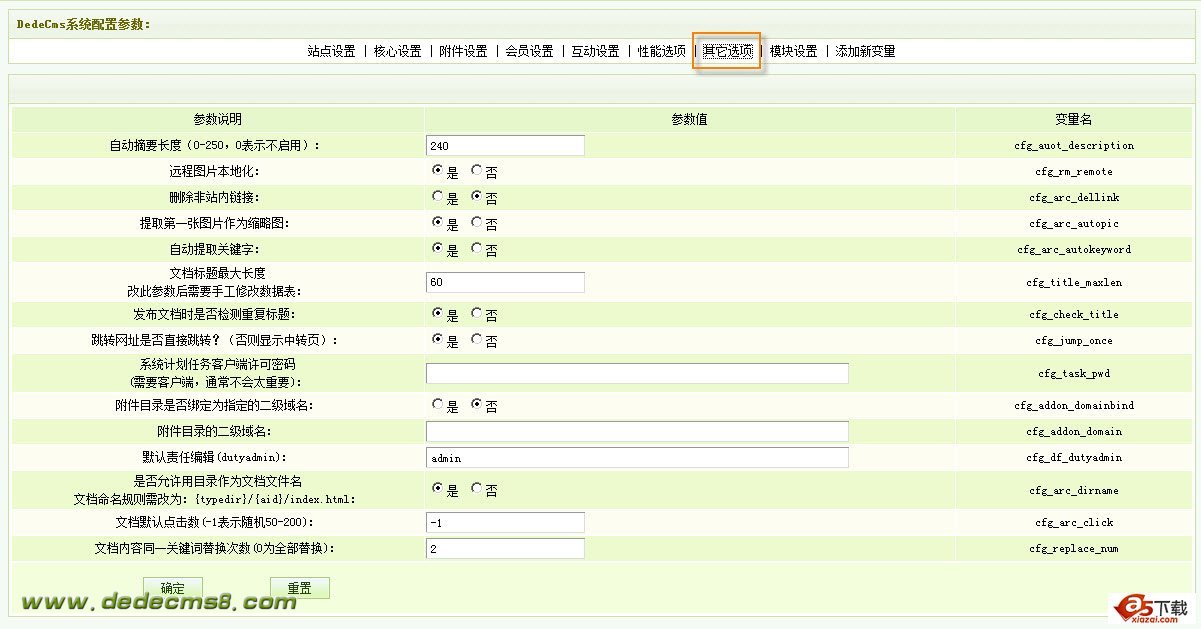The height and width of the screenshot is (629, 1201).
Task: Switch to 核心设置 tab
Action: coord(397,51)
